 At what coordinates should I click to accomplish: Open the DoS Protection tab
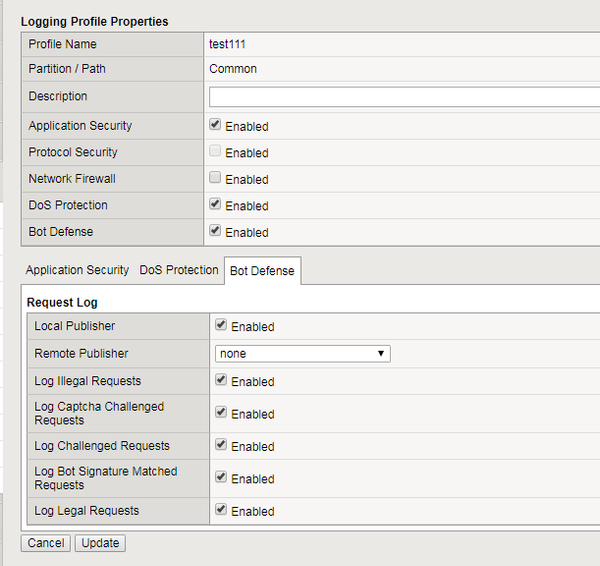tap(178, 270)
